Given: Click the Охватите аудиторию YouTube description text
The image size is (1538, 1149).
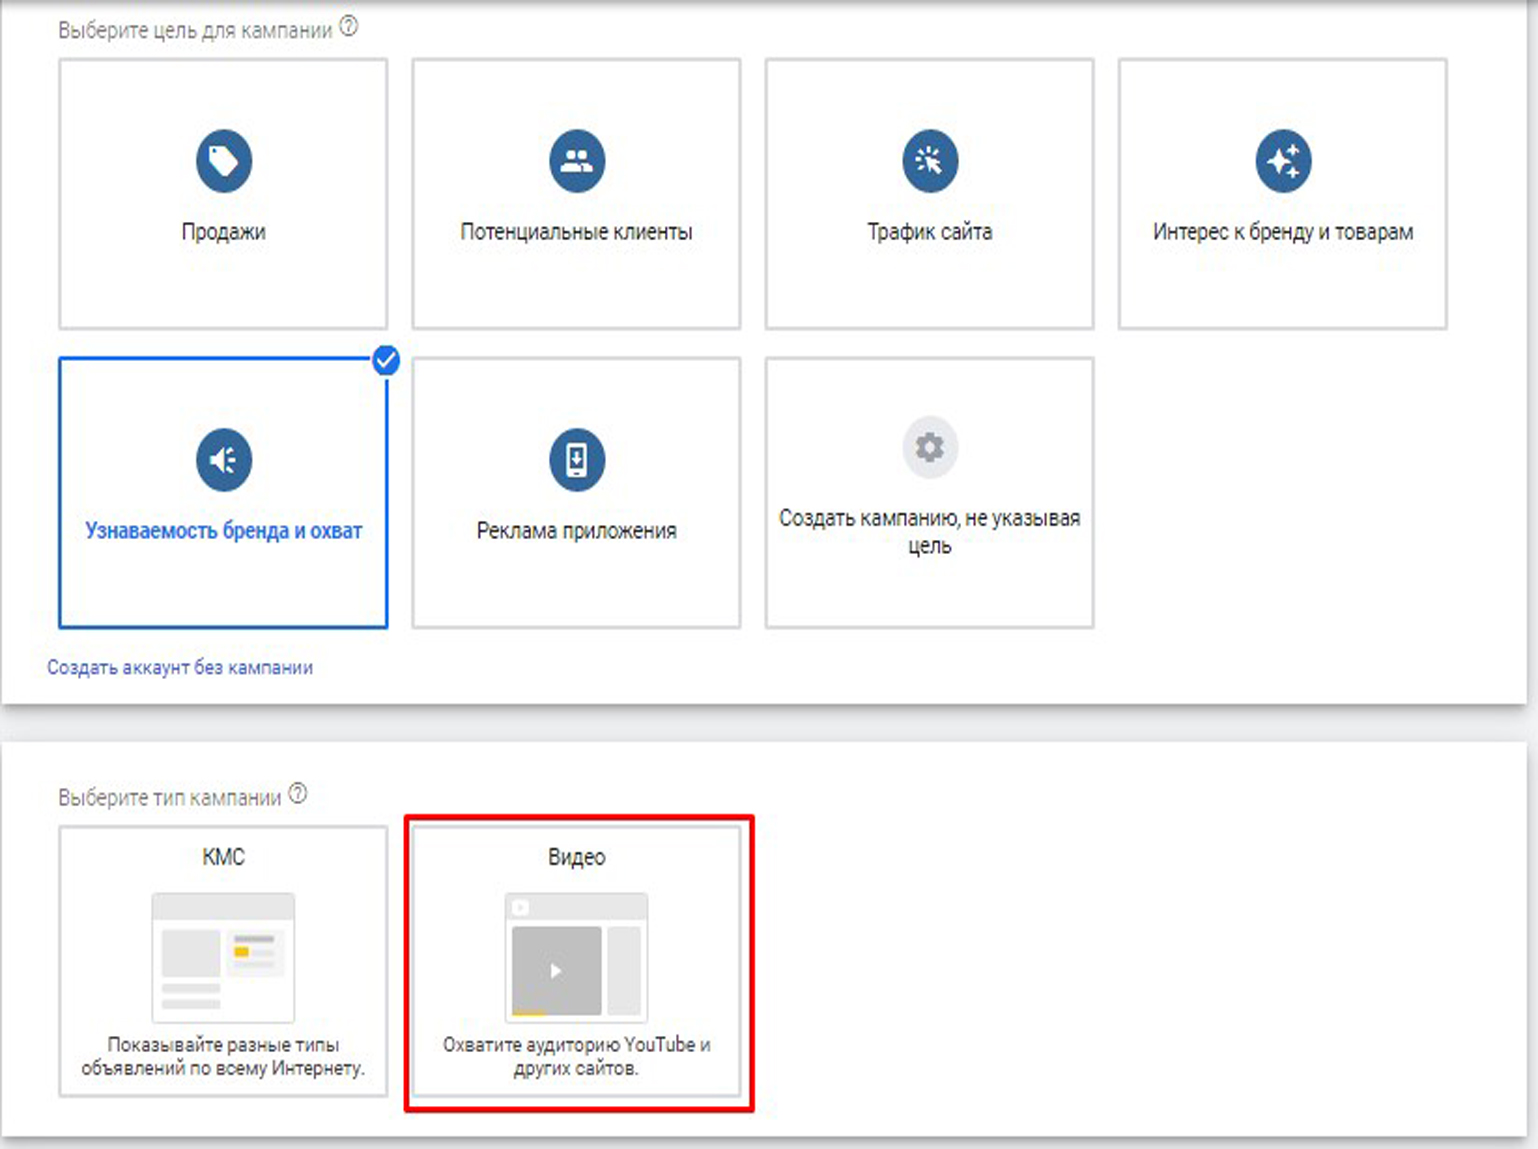Looking at the screenshot, I should pyautogui.click(x=576, y=1056).
